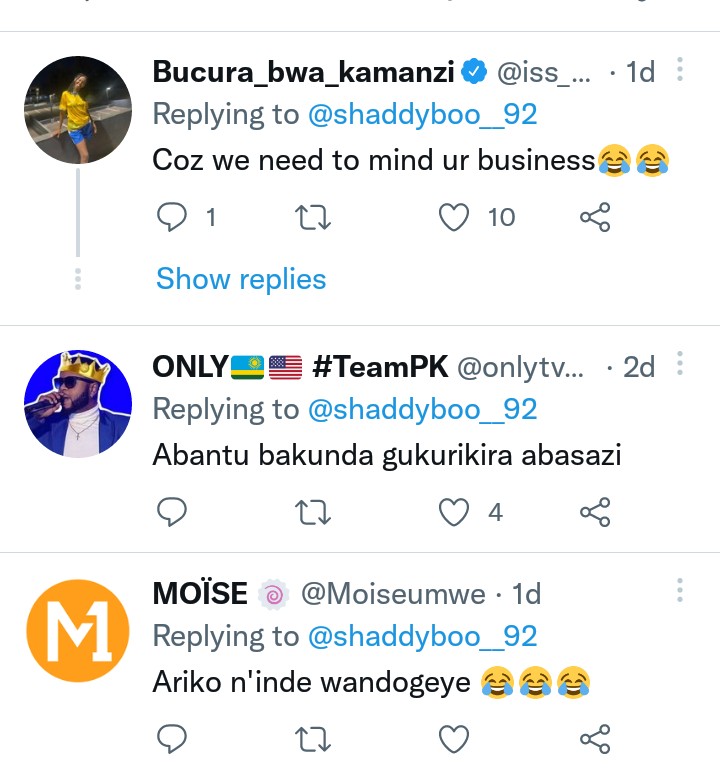Retweet MOÏSE's tweet
The width and height of the screenshot is (720, 769).
pyautogui.click(x=314, y=740)
